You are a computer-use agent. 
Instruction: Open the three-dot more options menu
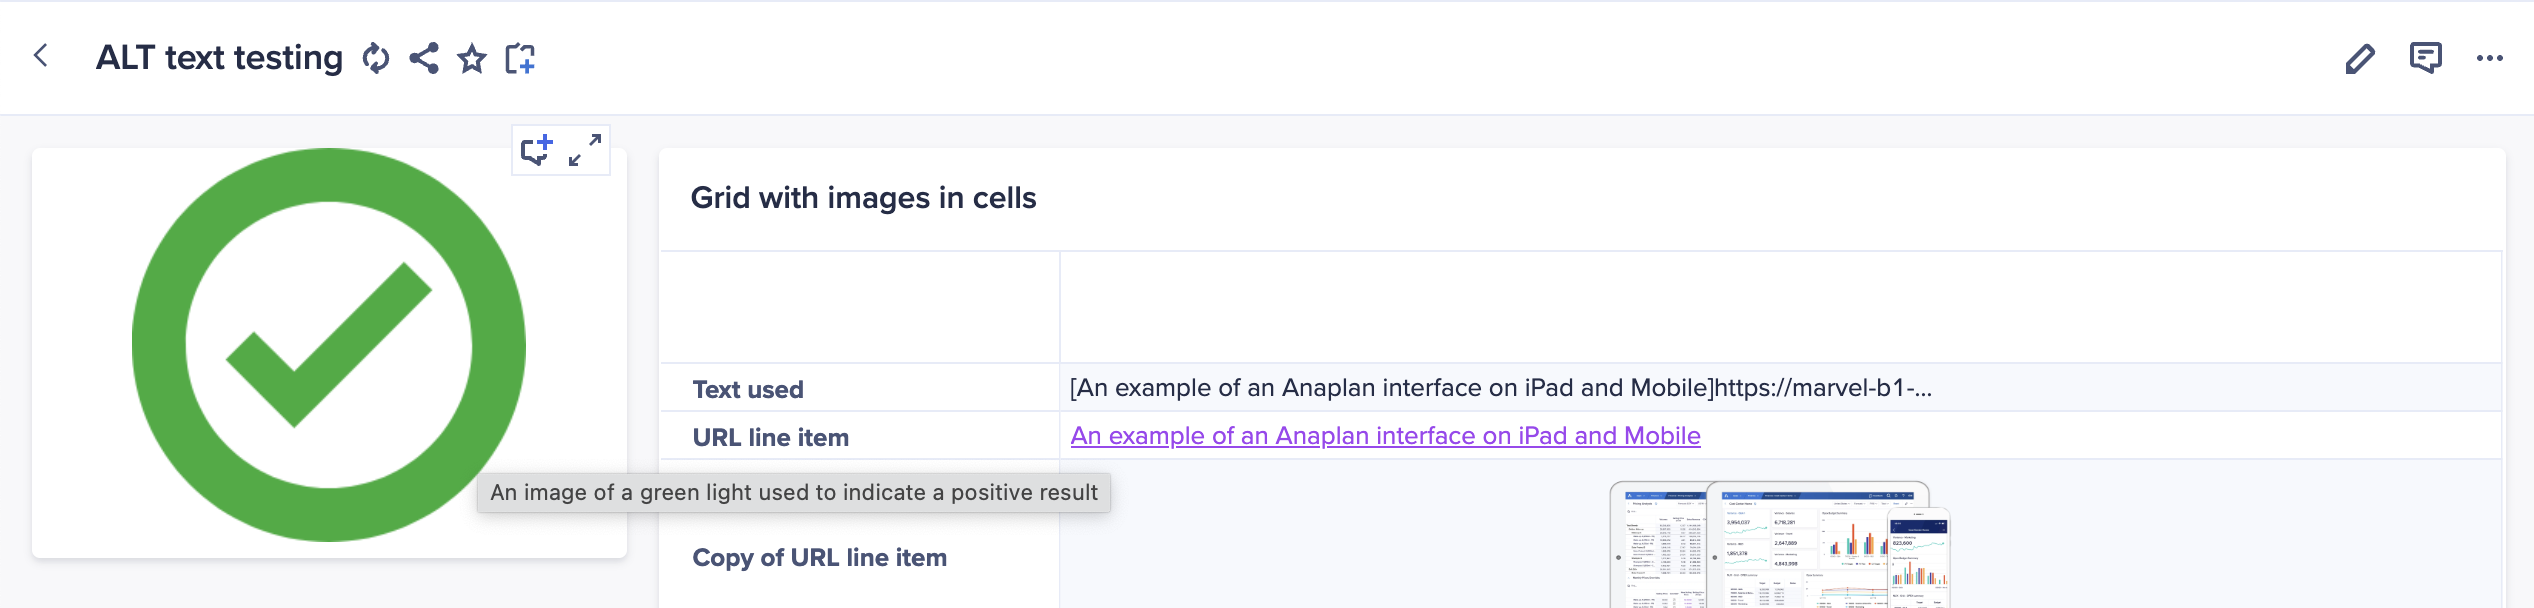pos(2490,58)
